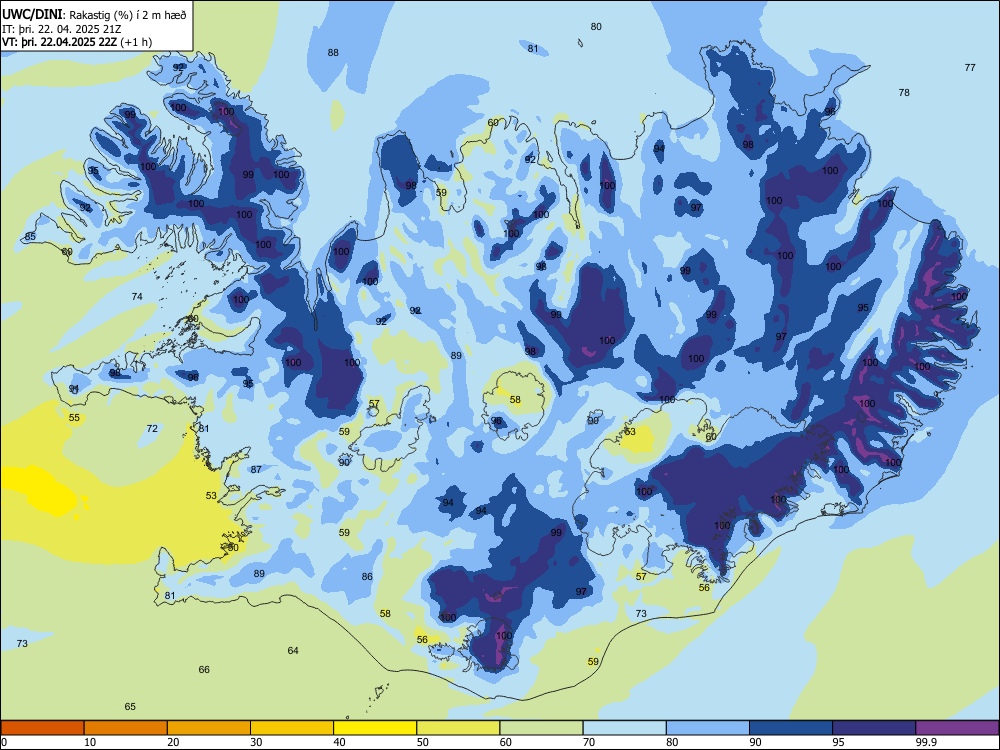
Task: Select the 'VT: þri. 22.04.2025 22Z' line
Action: click(x=59, y=42)
